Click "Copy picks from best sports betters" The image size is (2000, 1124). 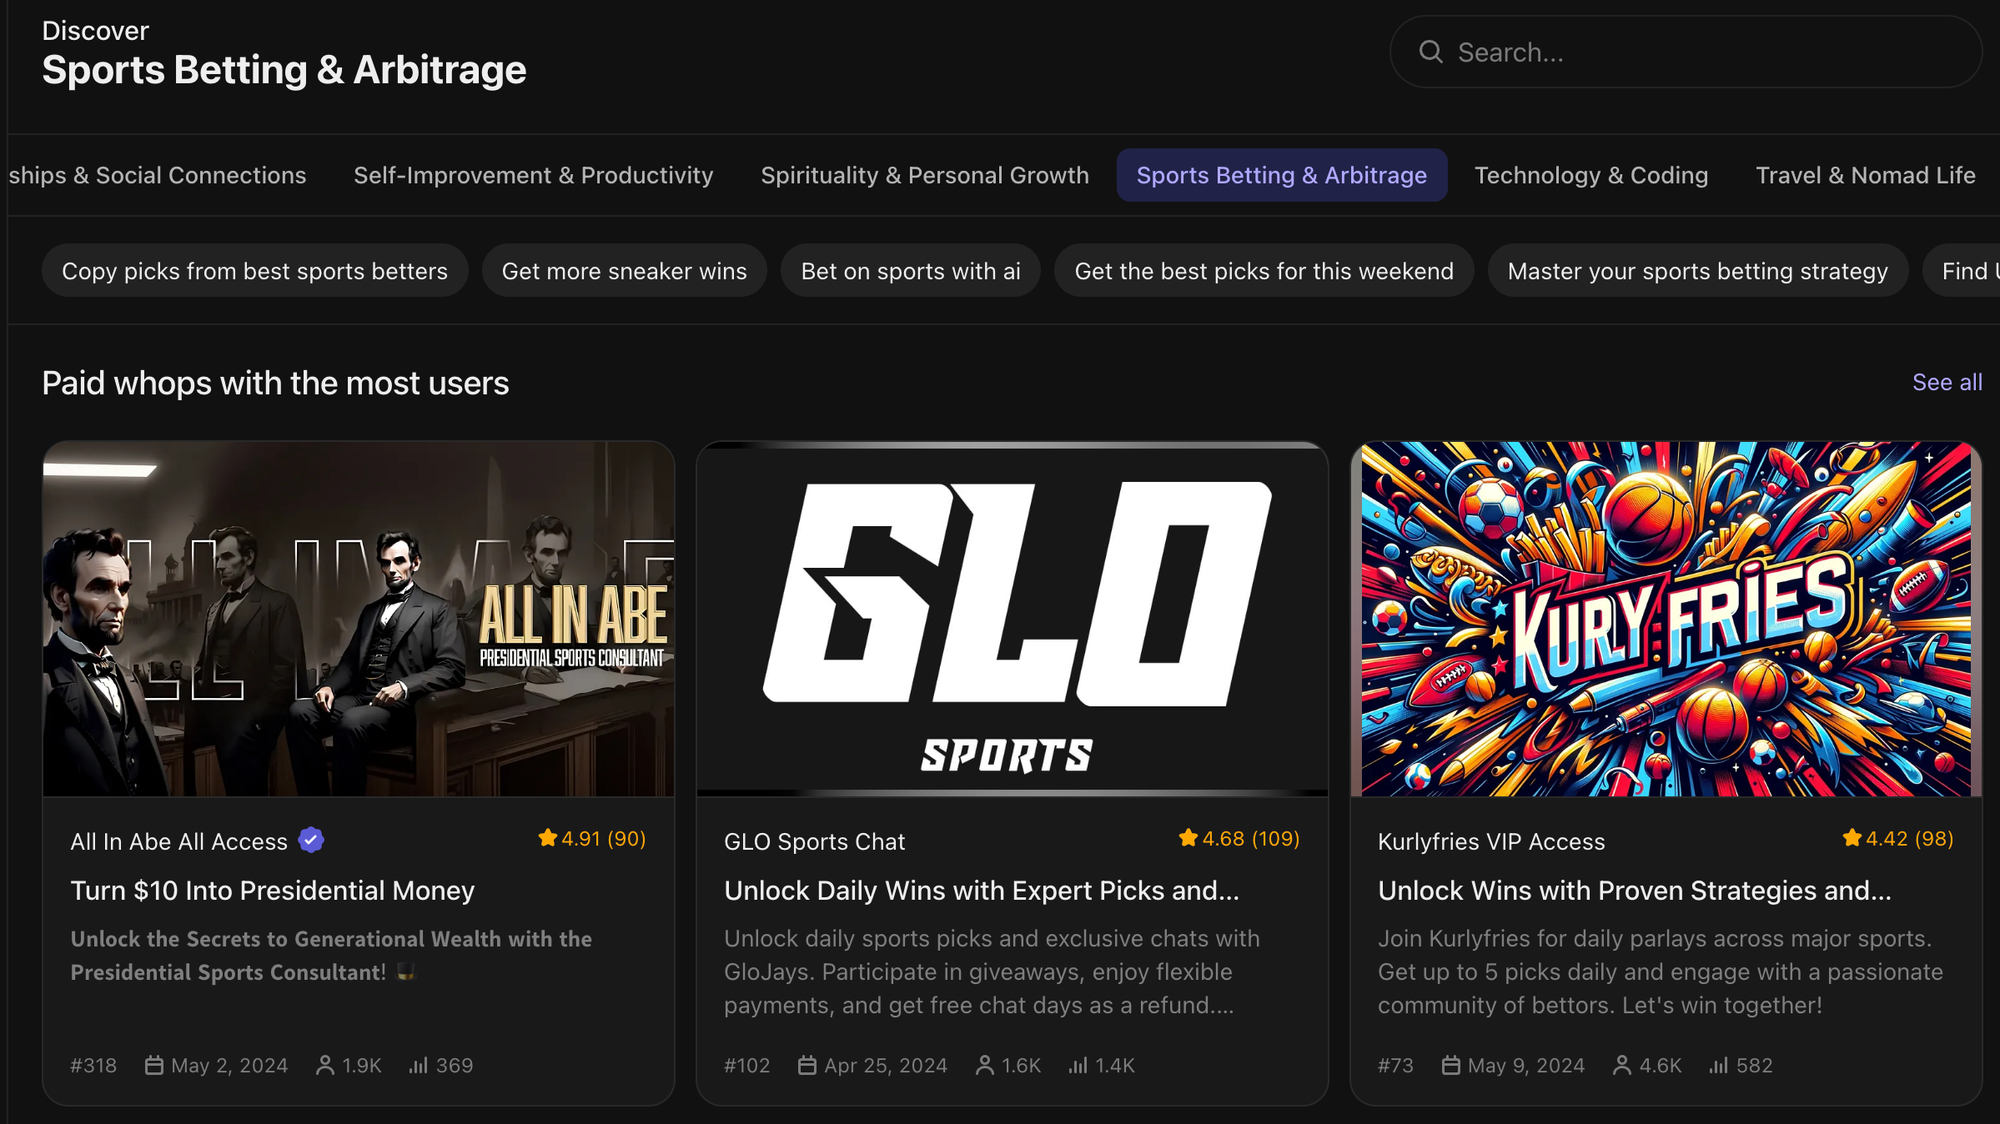[x=254, y=270]
